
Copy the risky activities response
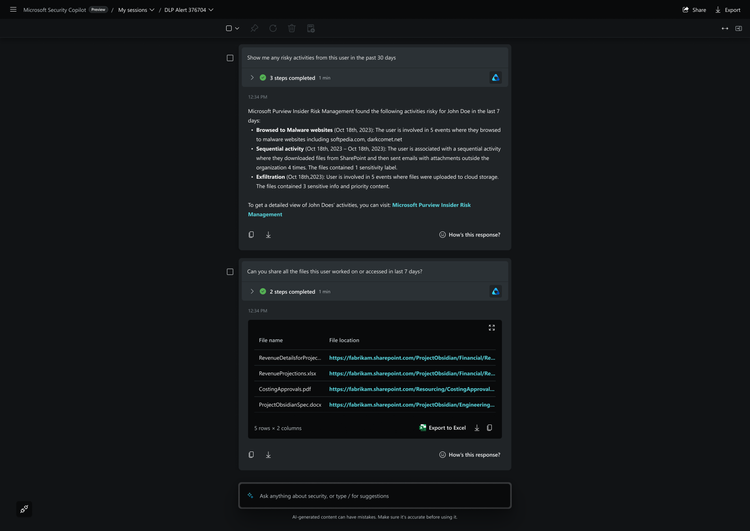tap(251, 235)
